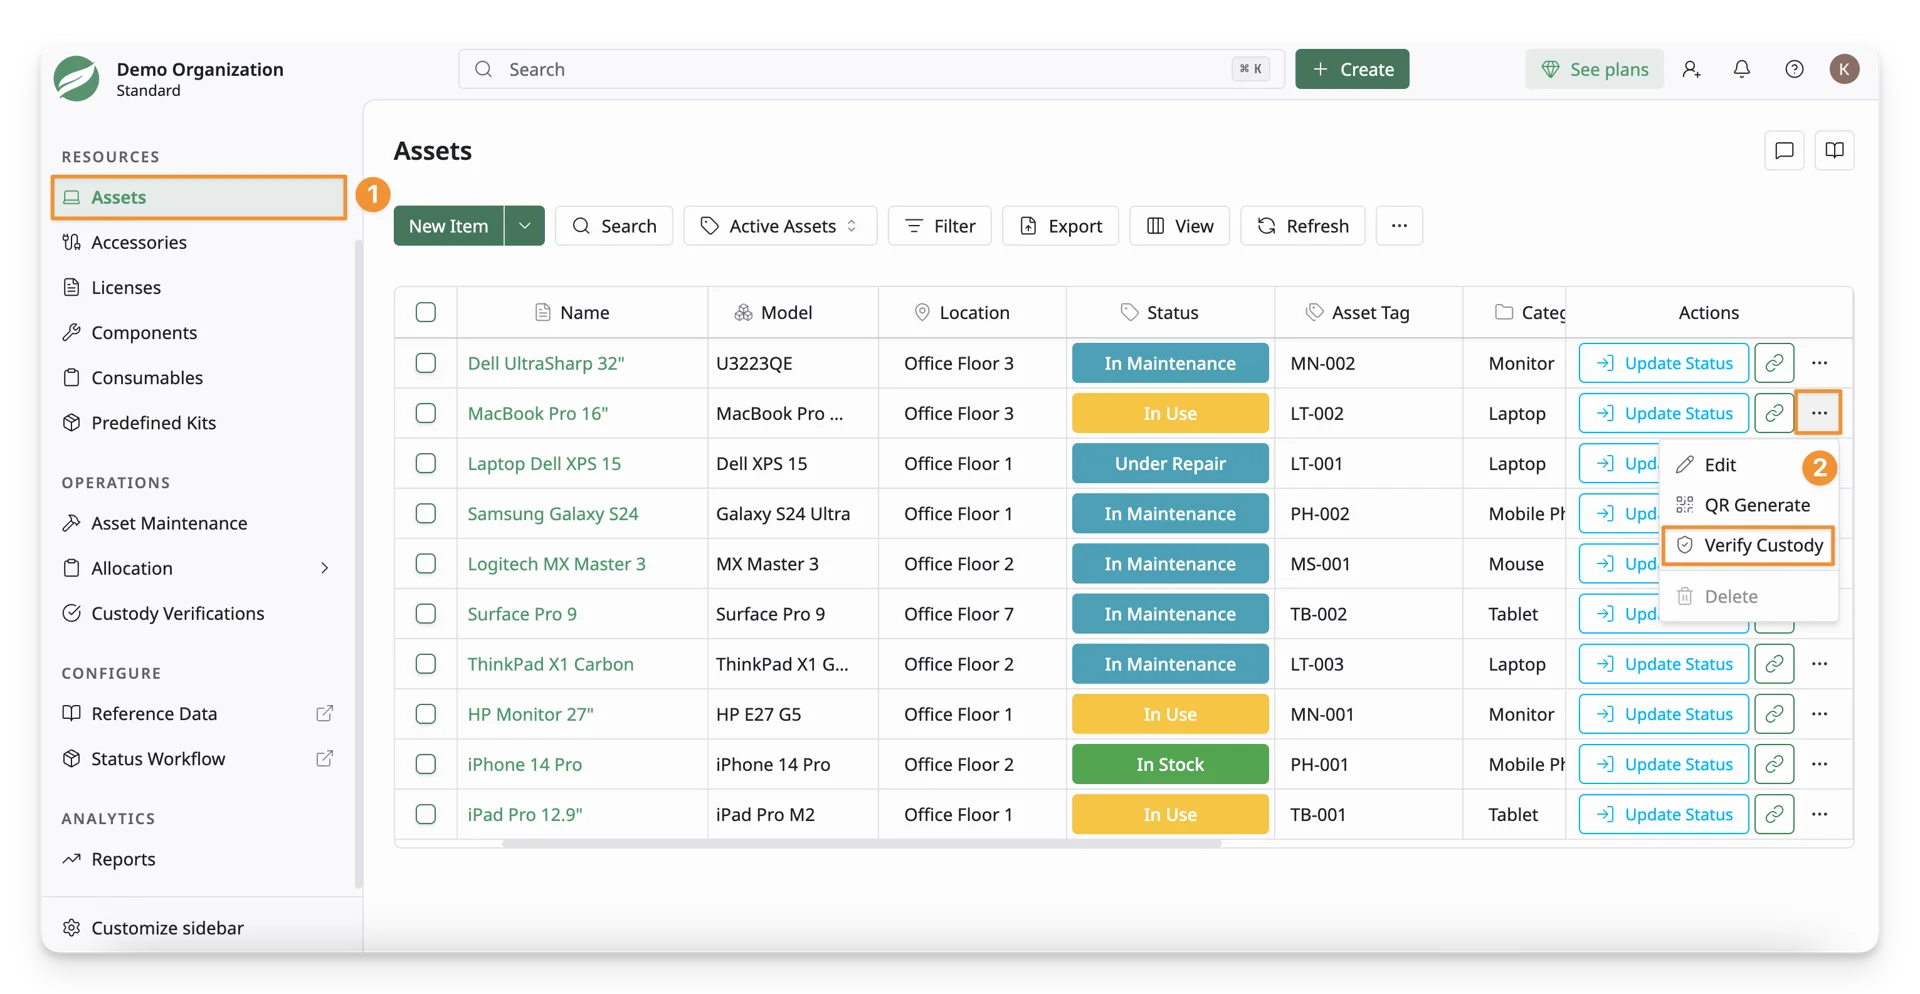This screenshot has width=1920, height=994.
Task: Click the green Create button
Action: [1352, 69]
